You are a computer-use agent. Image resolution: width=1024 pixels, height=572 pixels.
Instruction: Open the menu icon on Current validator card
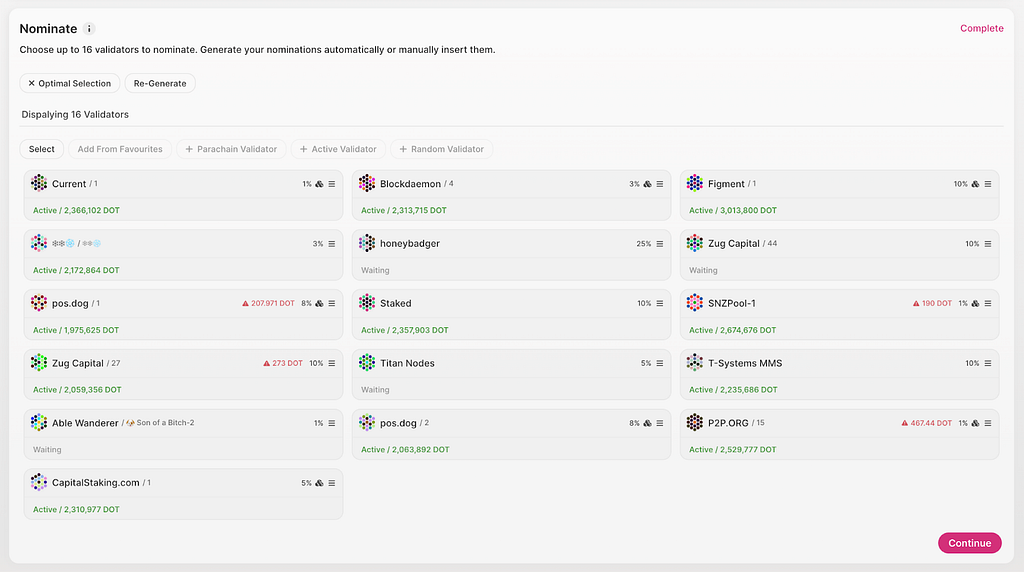[x=332, y=184]
